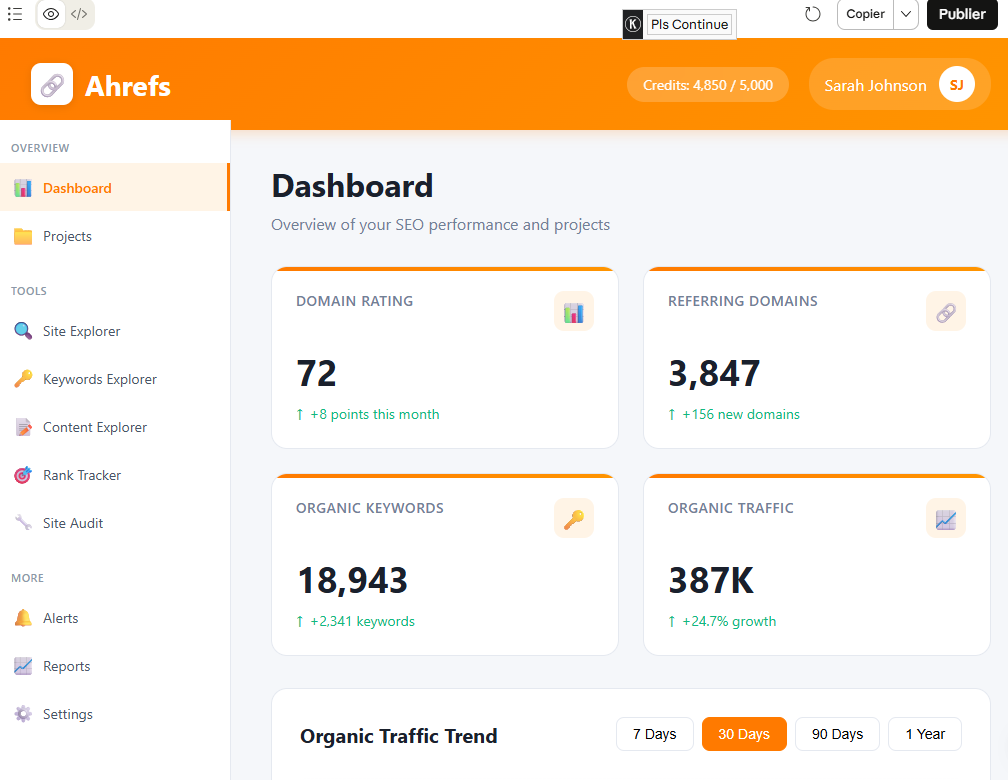The image size is (1008, 780).
Task: Click the Domain Rating value 72
Action: tap(316, 374)
